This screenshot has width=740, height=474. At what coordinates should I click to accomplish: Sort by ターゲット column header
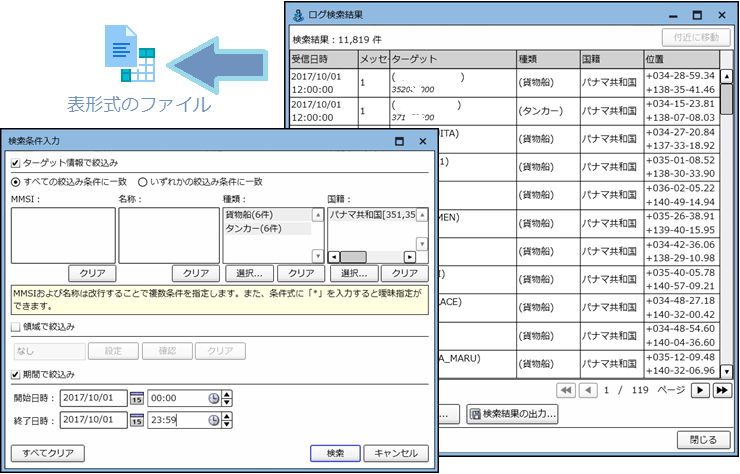(x=453, y=59)
